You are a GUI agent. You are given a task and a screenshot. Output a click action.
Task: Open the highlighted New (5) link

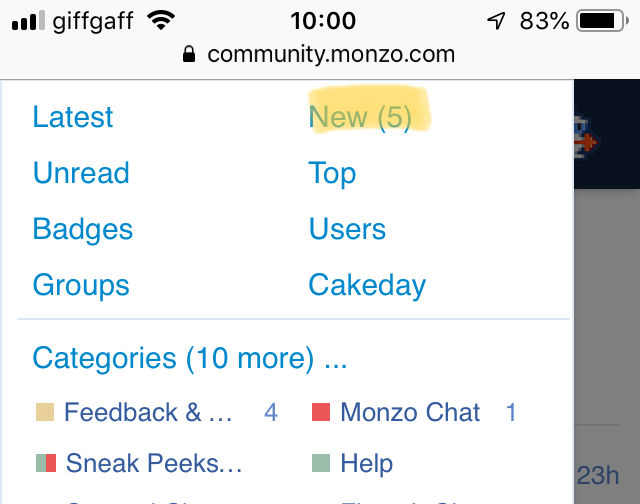[x=360, y=117]
